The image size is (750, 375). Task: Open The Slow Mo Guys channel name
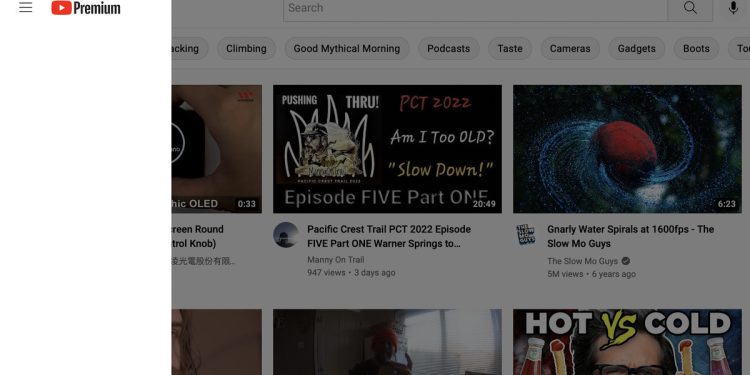583,261
